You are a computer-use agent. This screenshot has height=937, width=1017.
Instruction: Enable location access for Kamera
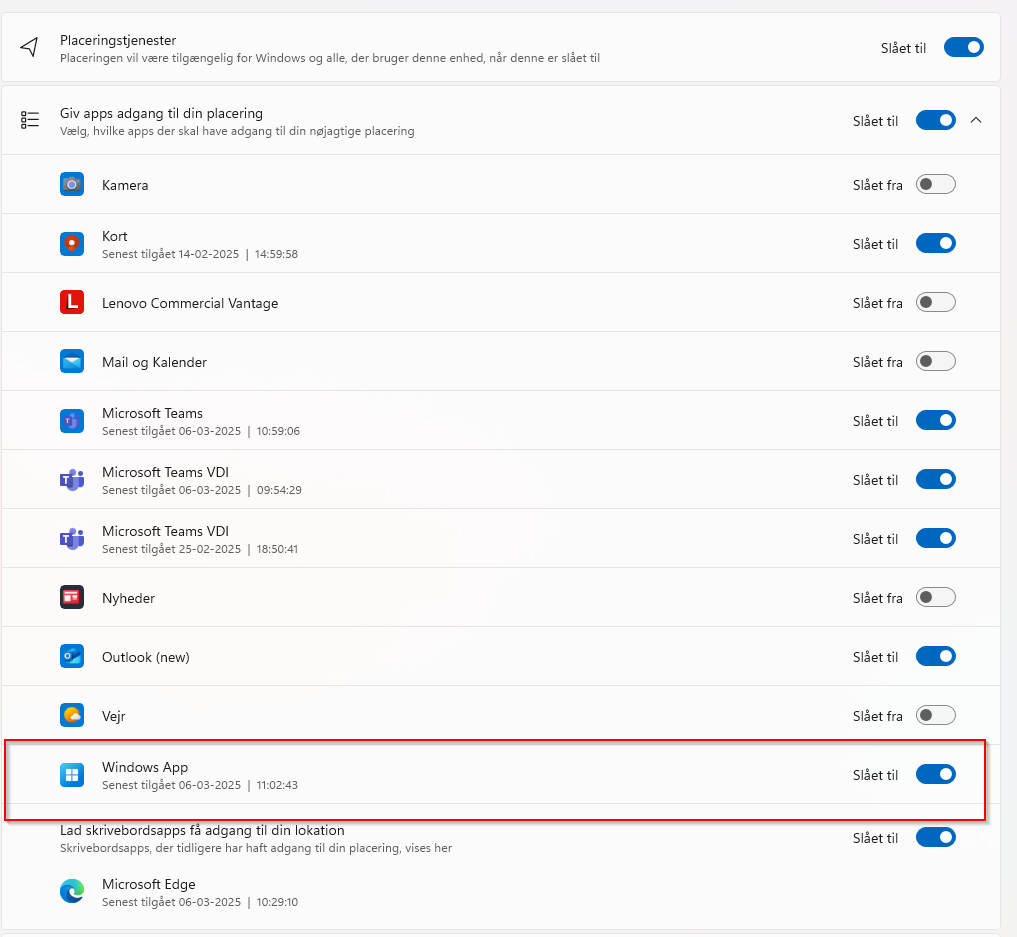click(935, 185)
